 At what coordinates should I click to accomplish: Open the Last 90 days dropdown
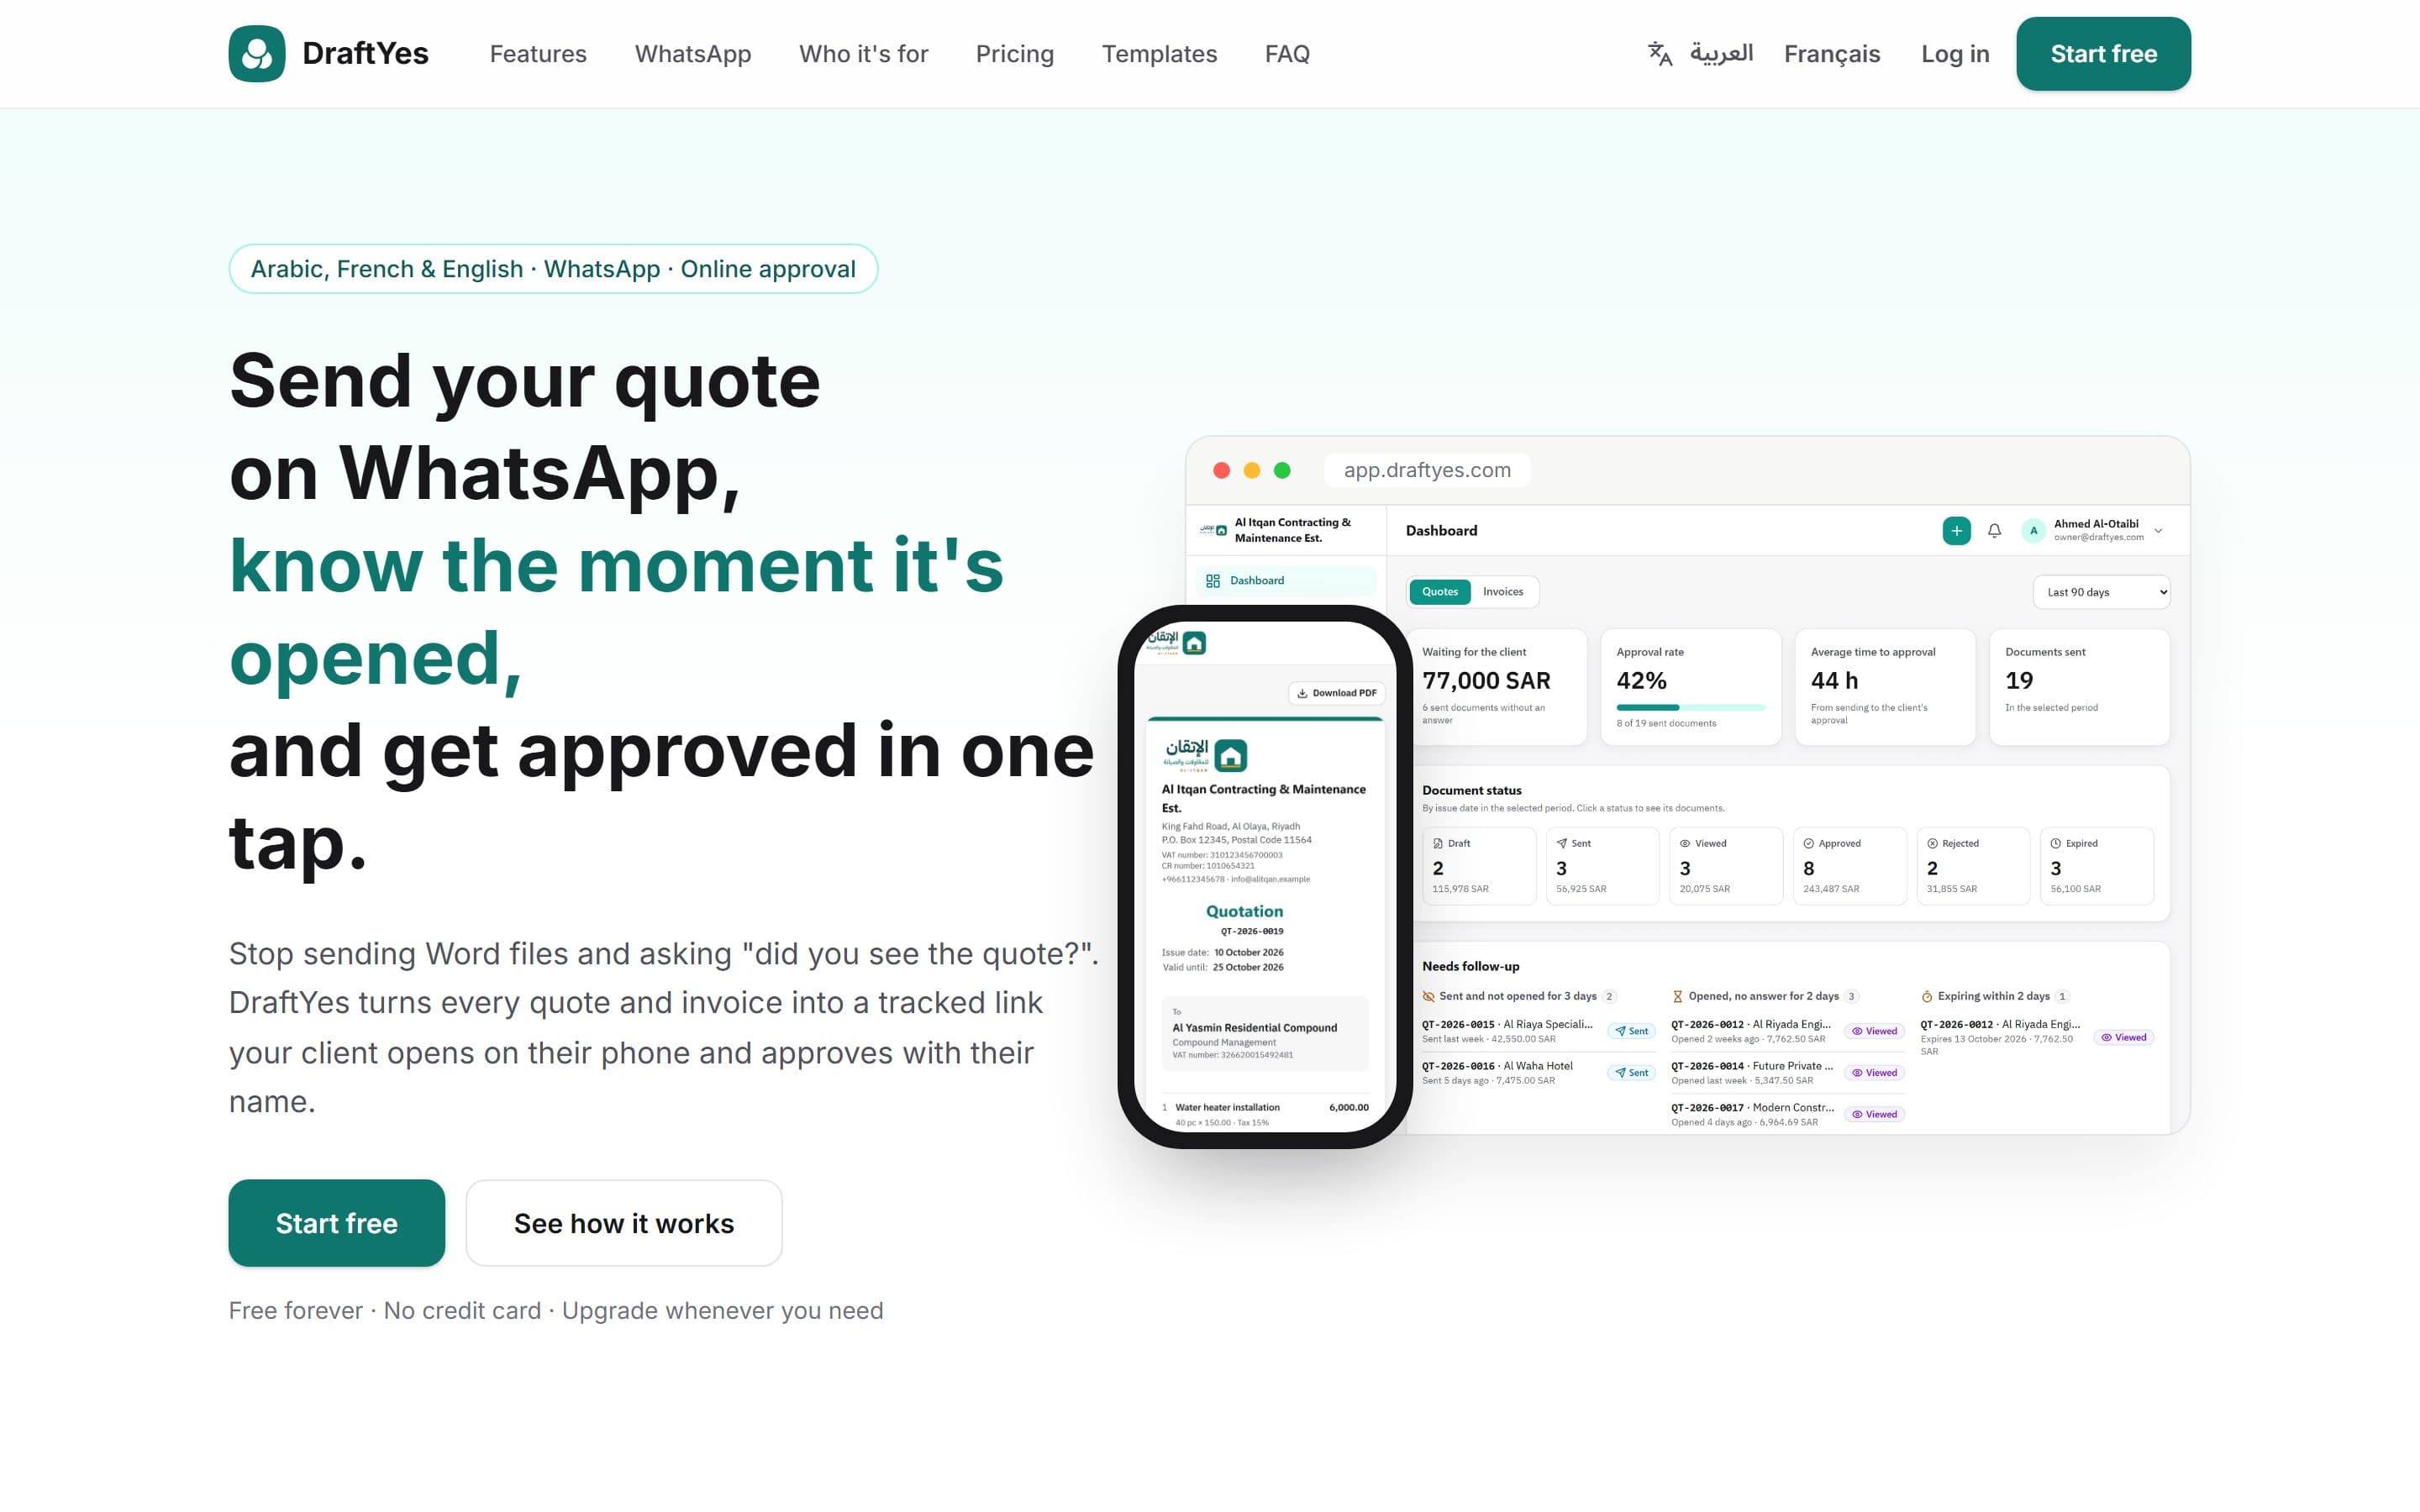(x=2101, y=592)
